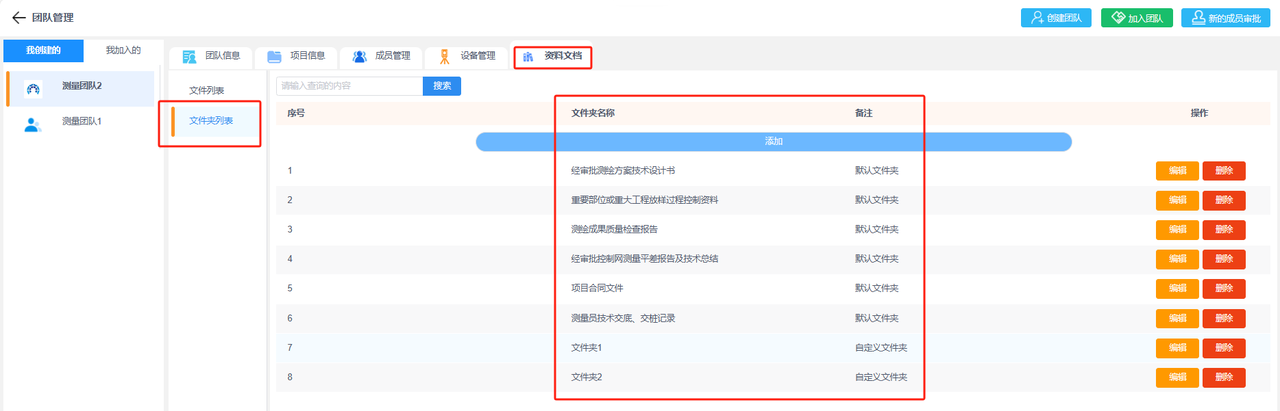The height and width of the screenshot is (411, 1280).
Task: Click the 加入团队 button
Action: tap(1136, 18)
